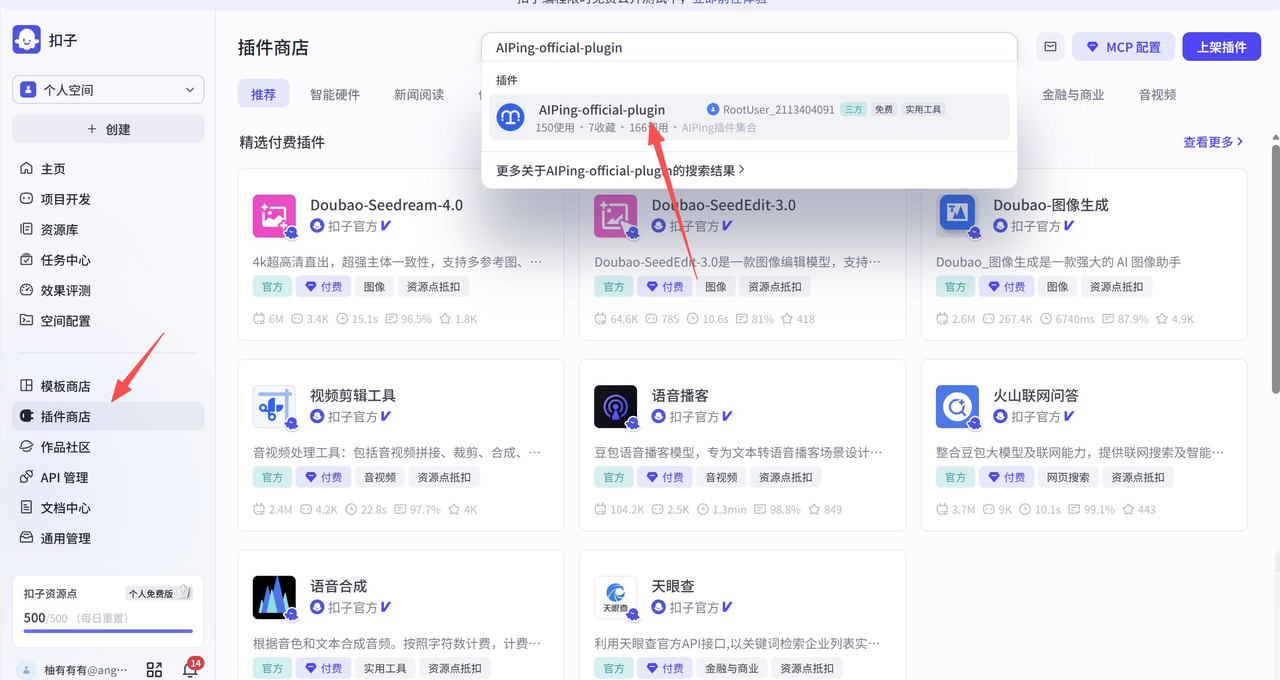Click the page vertical scrollbar
This screenshot has width=1280, height=680.
click(x=1275, y=270)
